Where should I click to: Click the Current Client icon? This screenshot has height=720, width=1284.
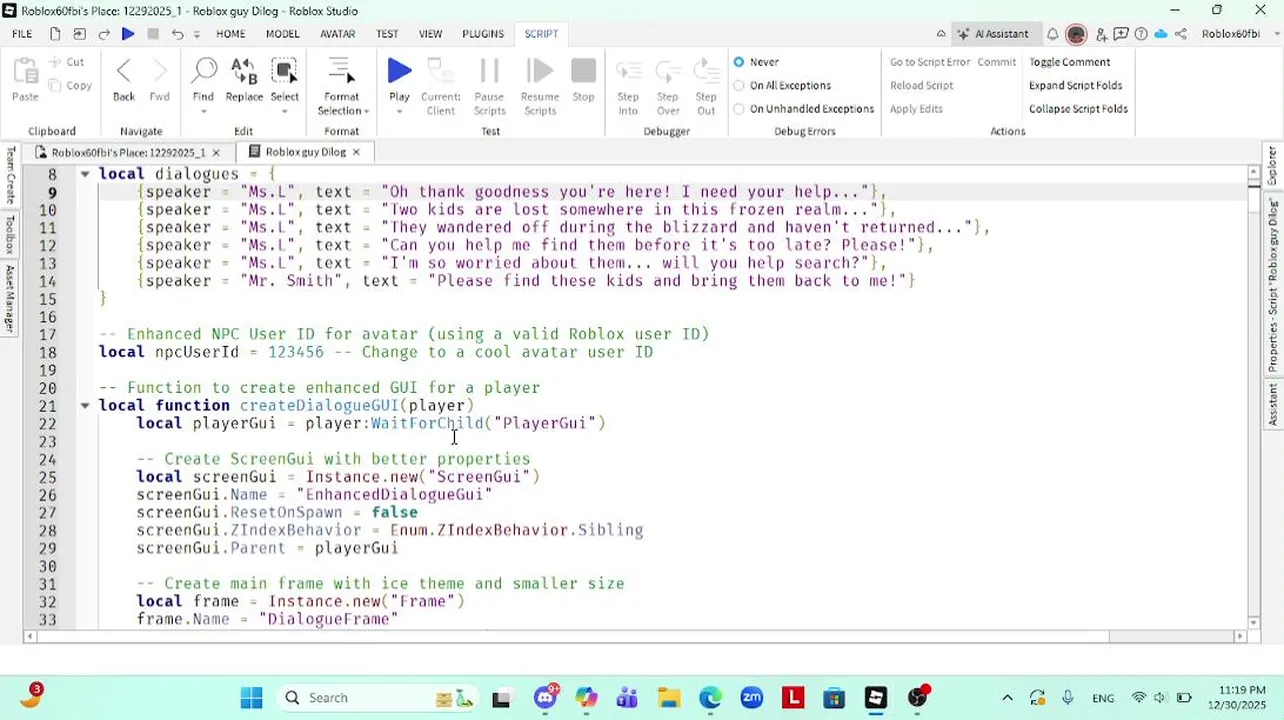pyautogui.click(x=440, y=70)
